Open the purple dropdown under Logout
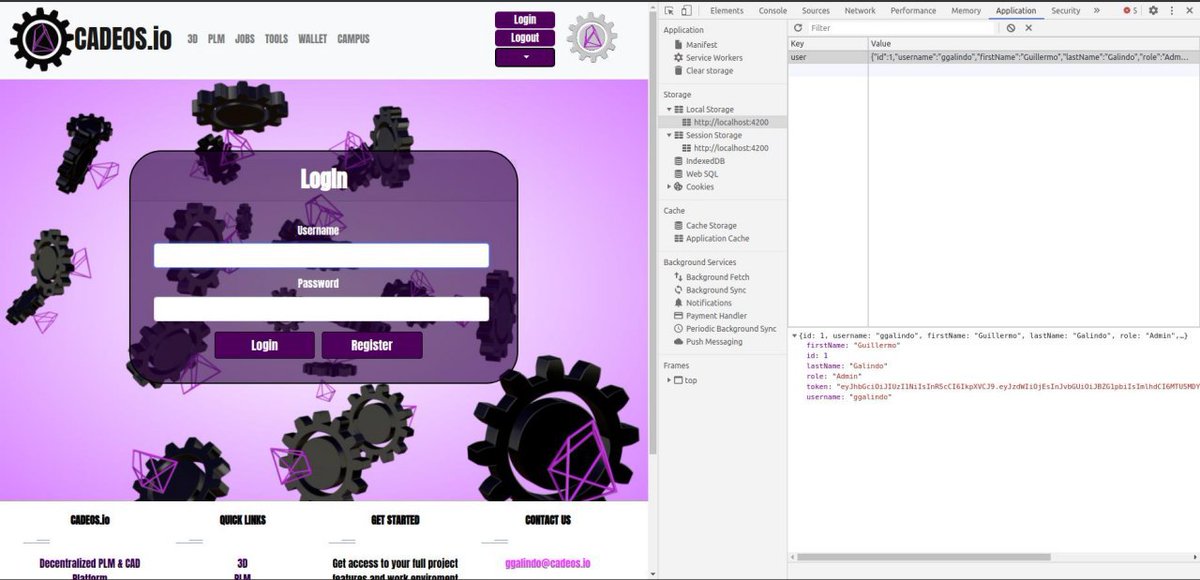This screenshot has height=580, width=1200. [525, 57]
